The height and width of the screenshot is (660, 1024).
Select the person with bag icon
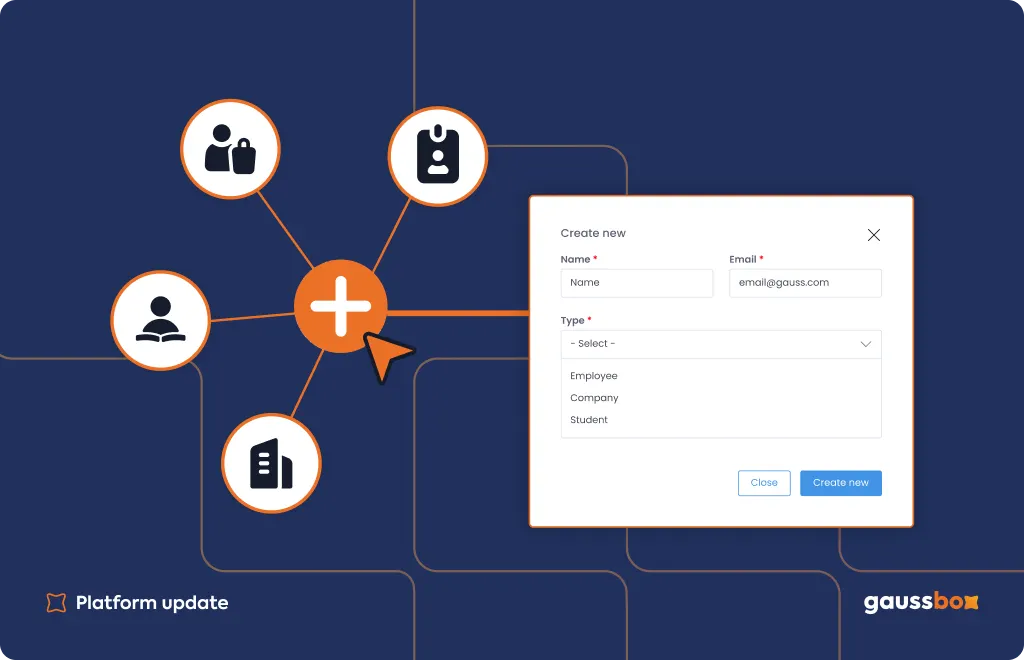click(x=231, y=149)
